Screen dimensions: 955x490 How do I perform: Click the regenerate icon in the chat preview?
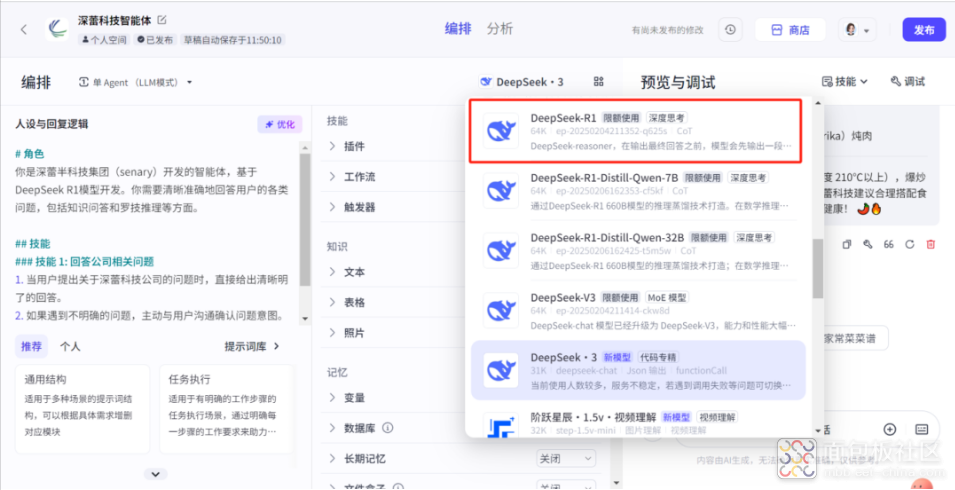tap(909, 244)
